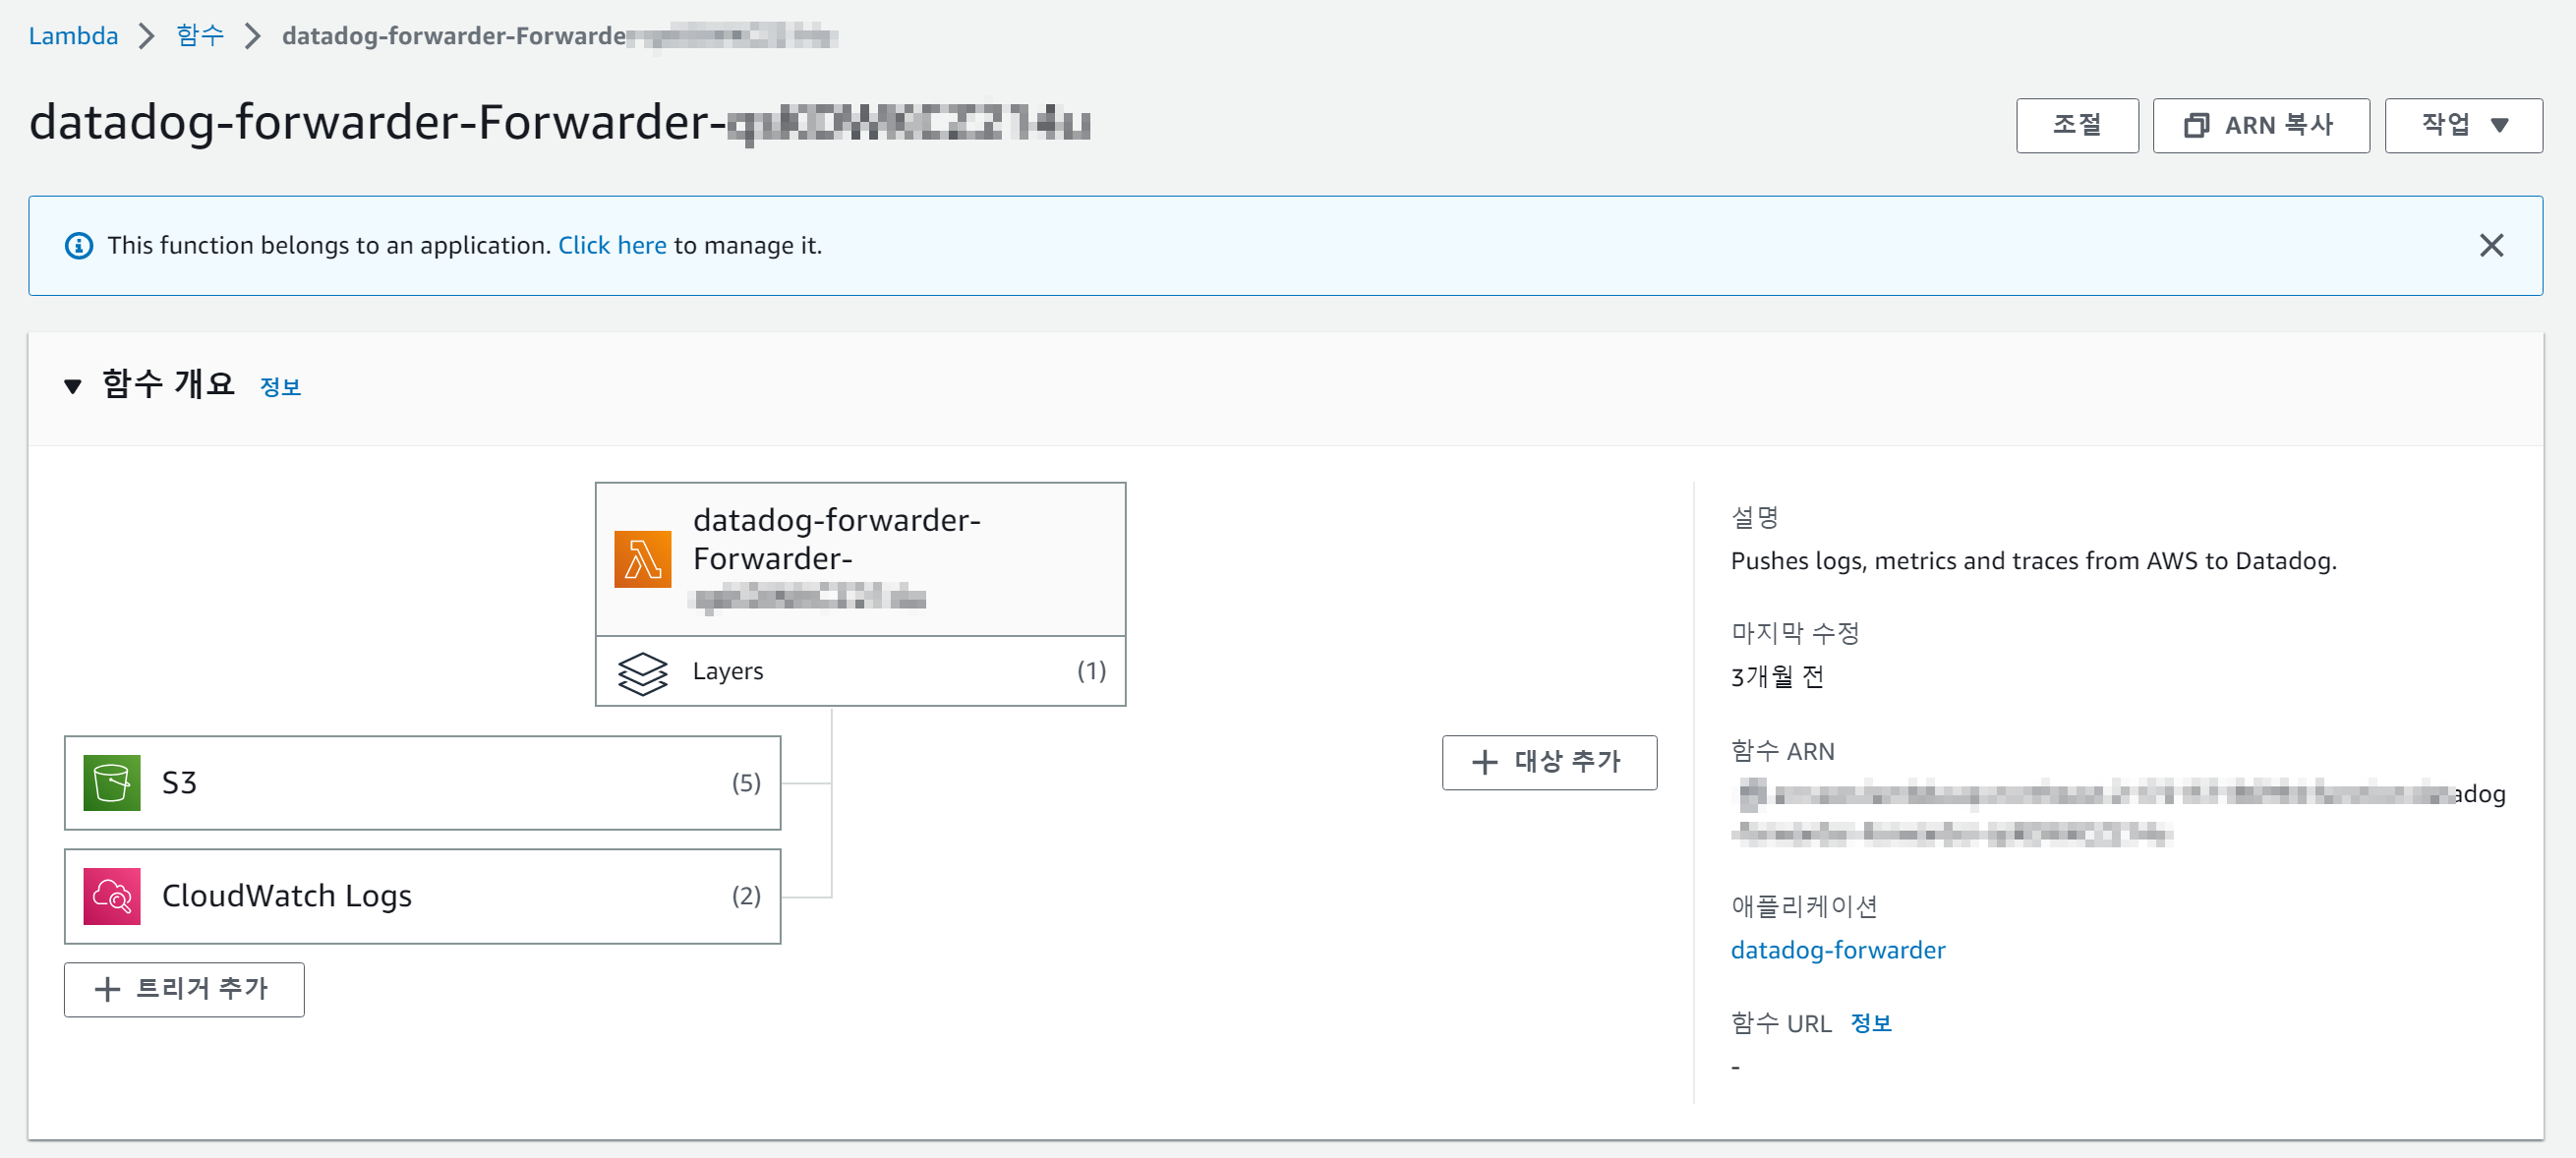Select the S3 trigger box
The image size is (2576, 1158).
tap(422, 783)
